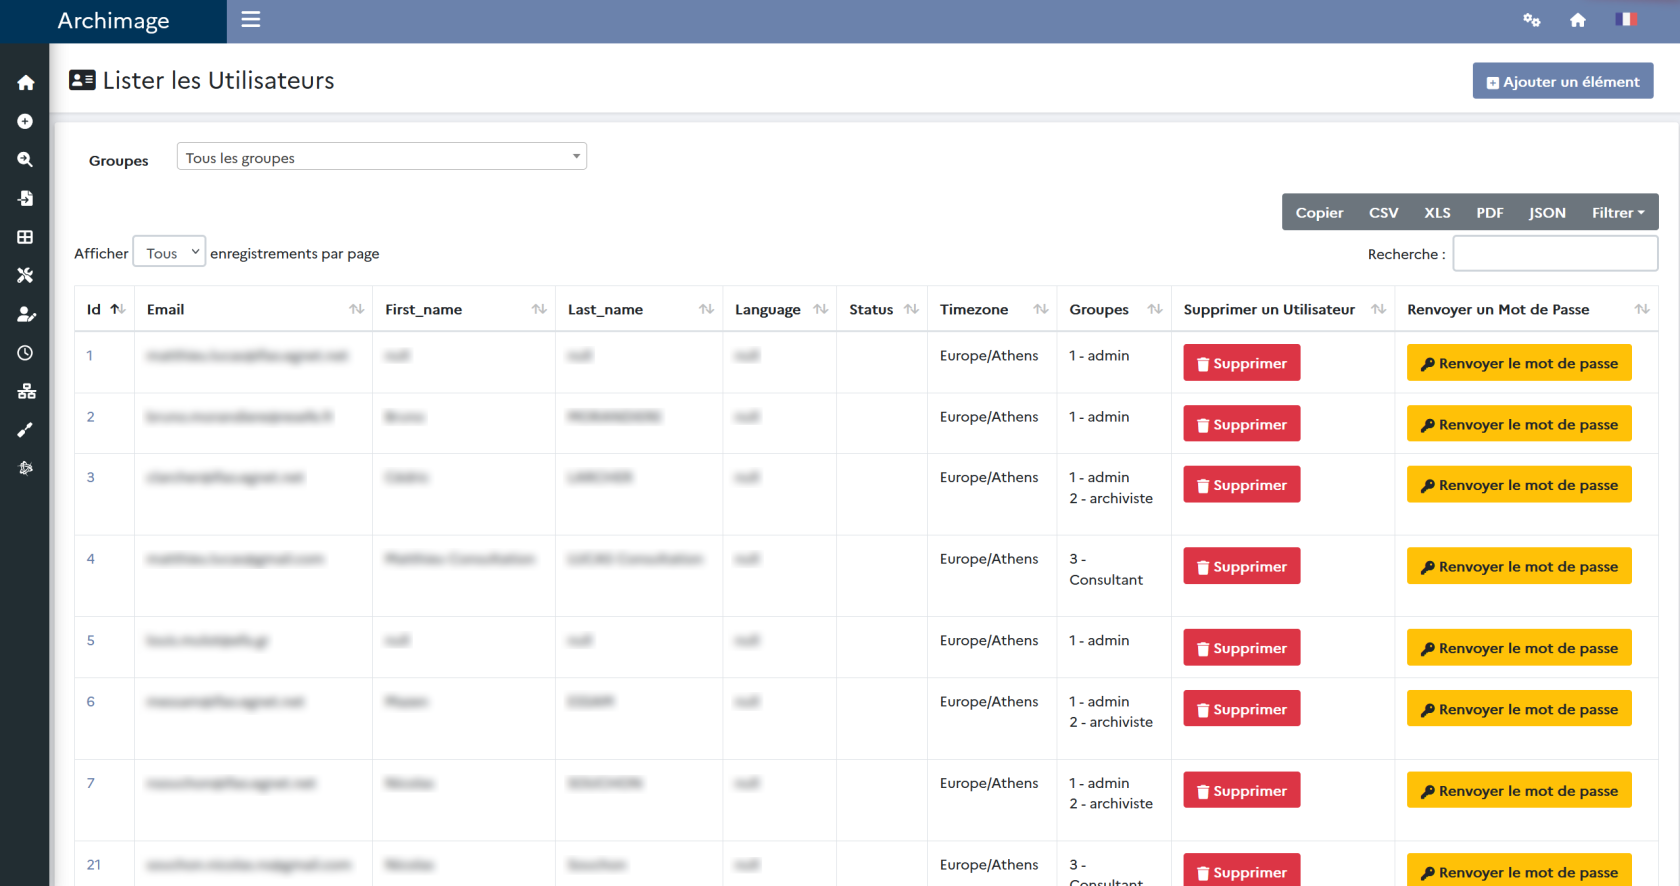Export table as XLS

pos(1437,212)
